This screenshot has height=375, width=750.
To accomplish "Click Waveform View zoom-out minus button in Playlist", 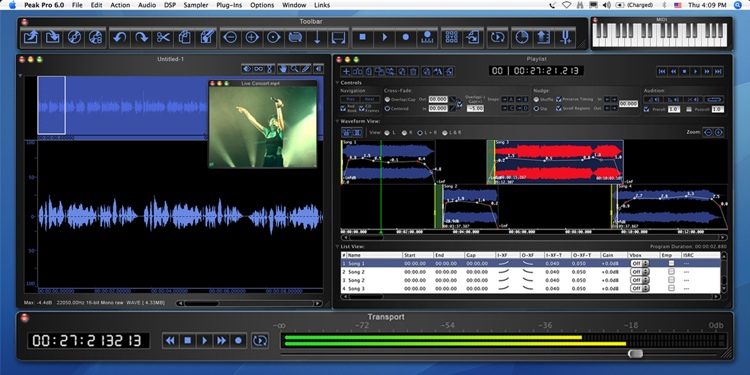I will coord(708,132).
